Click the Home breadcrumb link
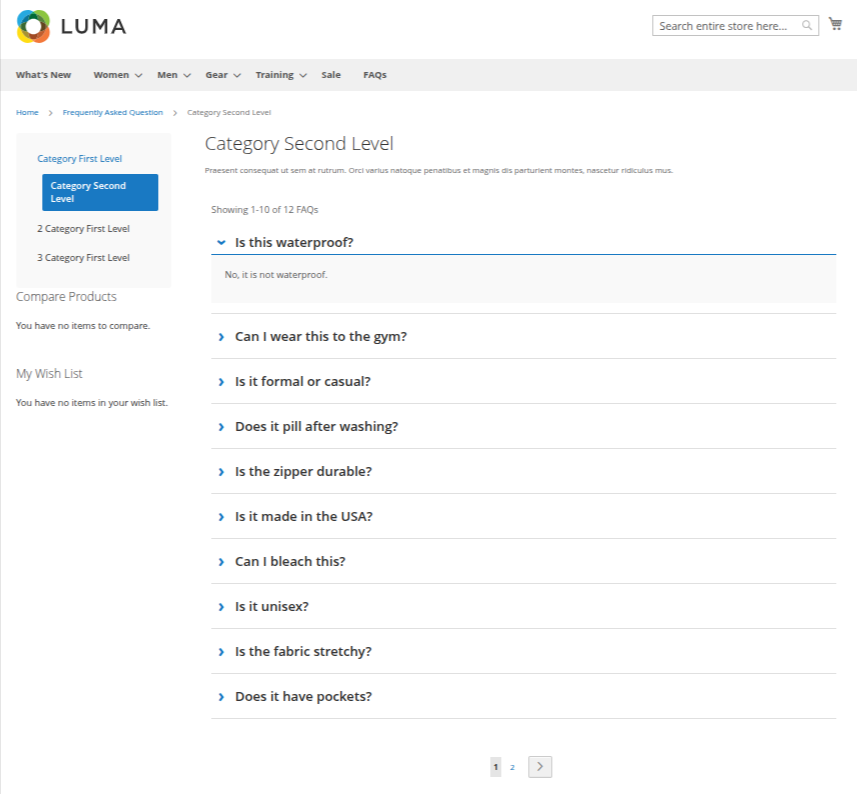Viewport: 857px width, 794px height. pos(27,112)
